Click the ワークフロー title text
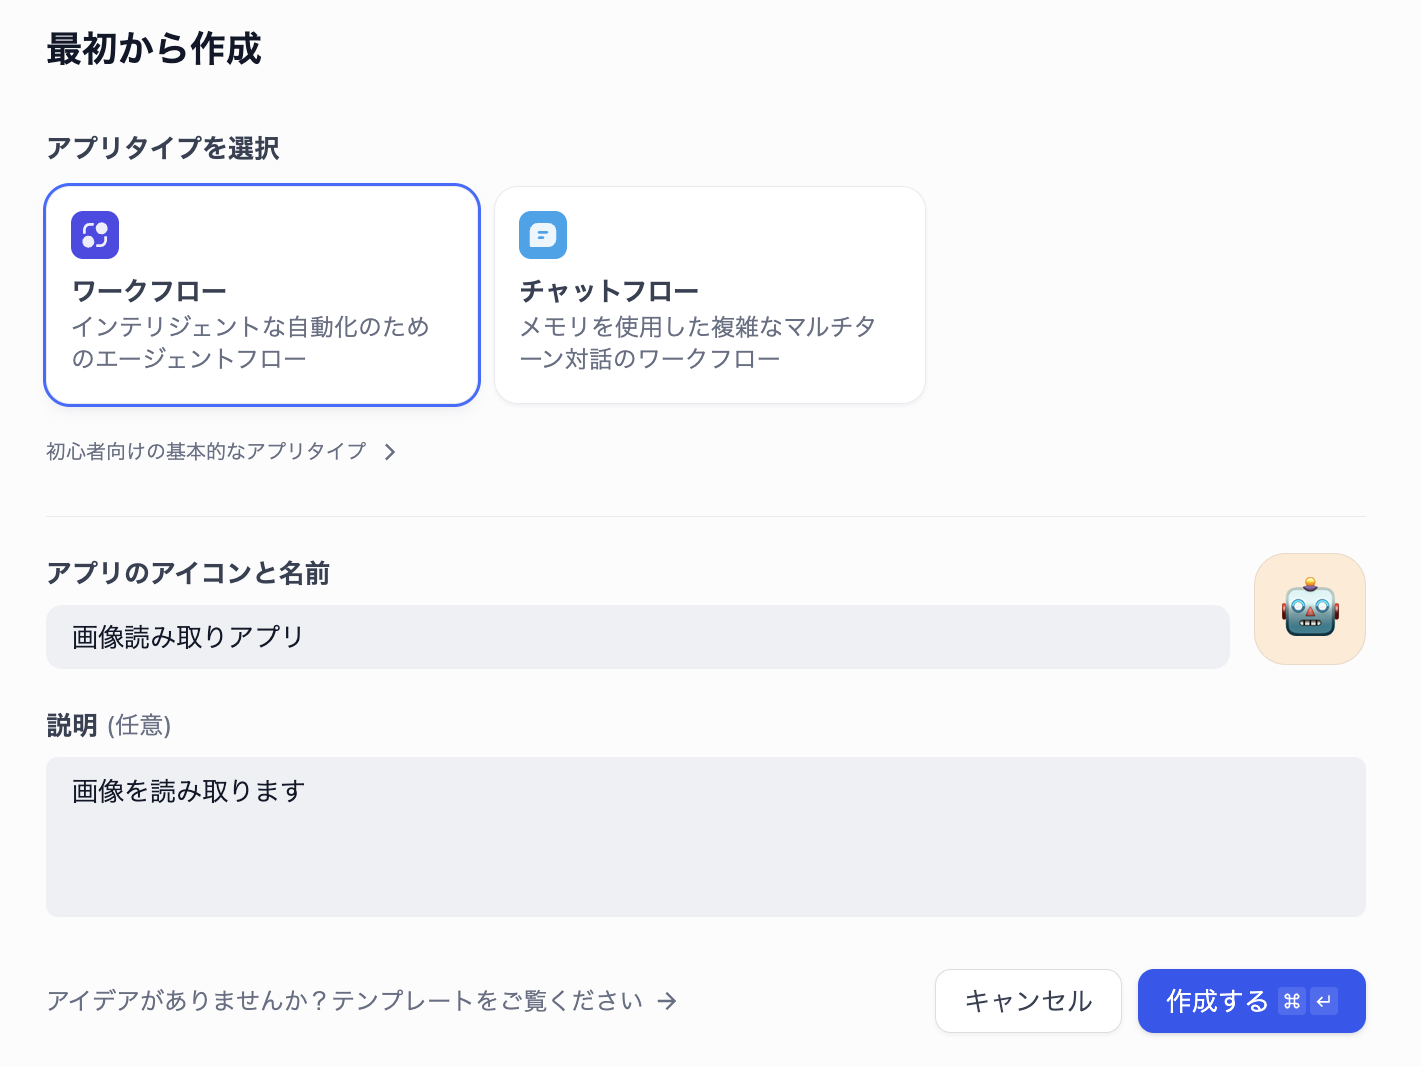This screenshot has height=1066, width=1422. (x=149, y=291)
